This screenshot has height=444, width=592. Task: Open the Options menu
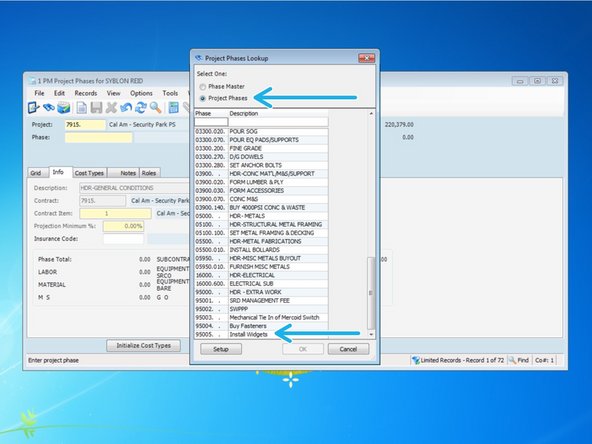point(141,93)
